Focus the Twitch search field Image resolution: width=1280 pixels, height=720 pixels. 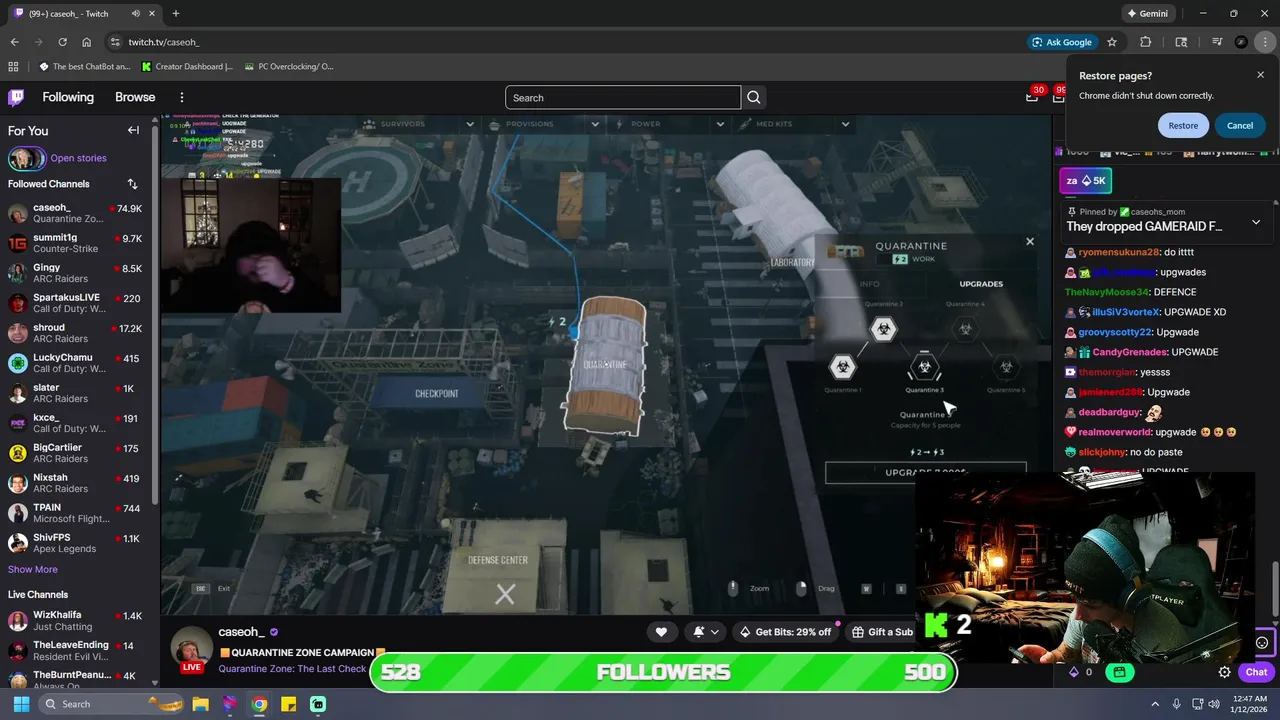pyautogui.click(x=623, y=97)
